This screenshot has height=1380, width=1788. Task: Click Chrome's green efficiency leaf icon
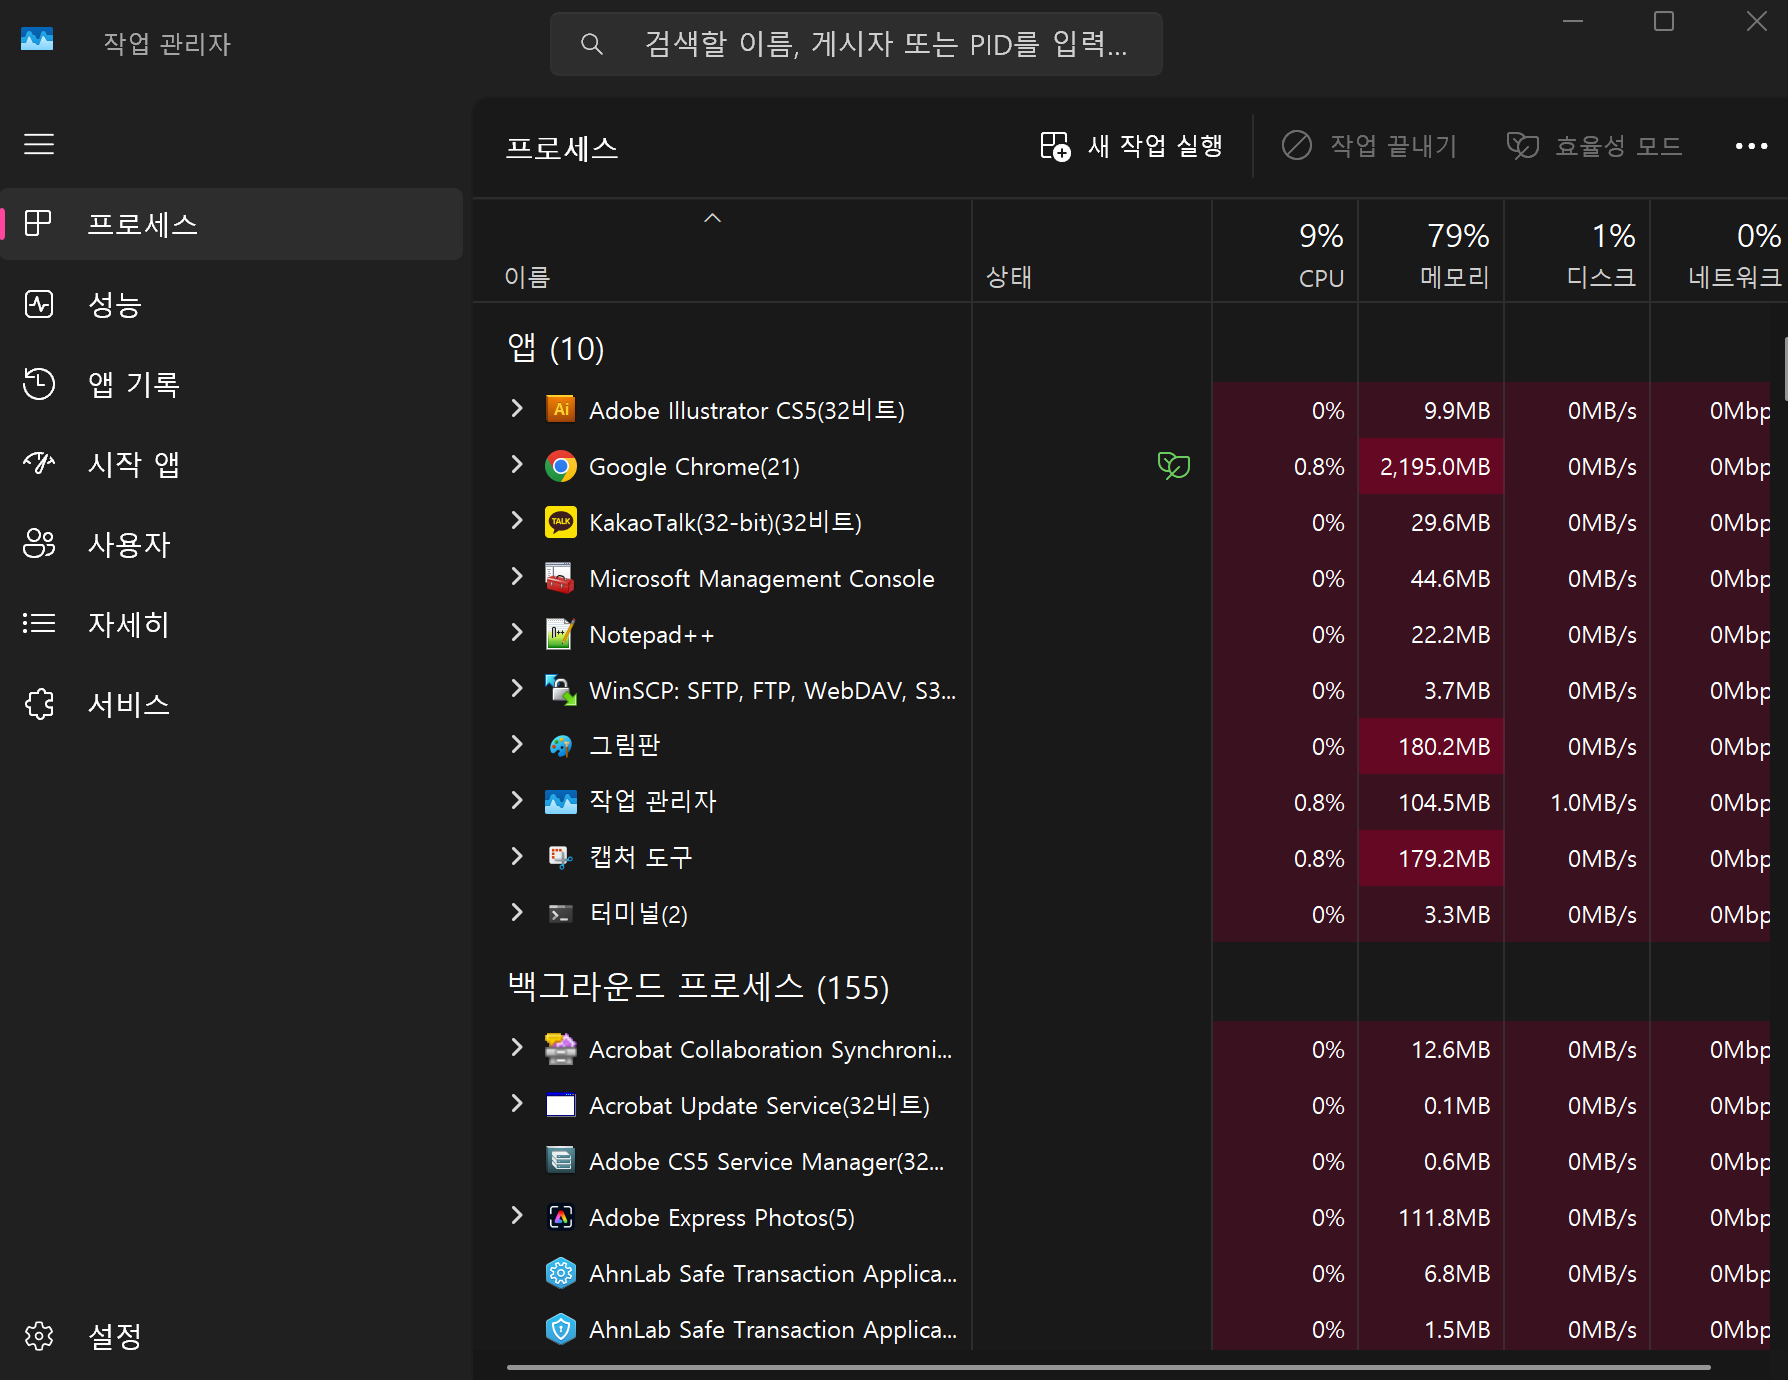(x=1173, y=465)
